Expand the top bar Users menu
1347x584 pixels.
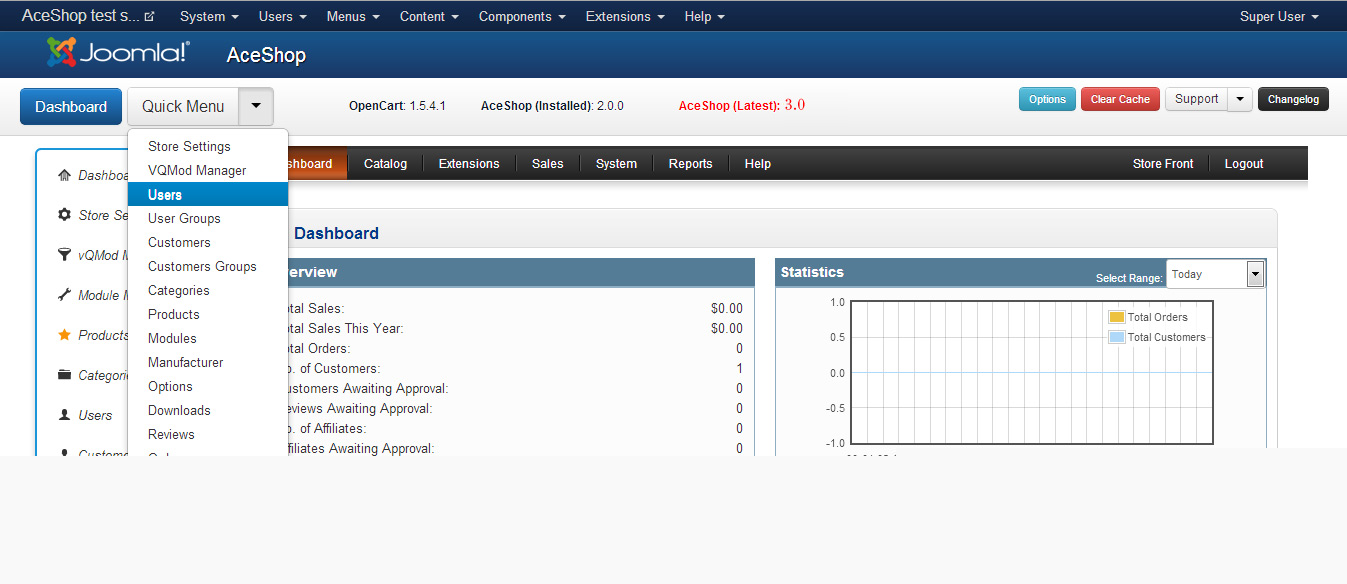tap(282, 17)
